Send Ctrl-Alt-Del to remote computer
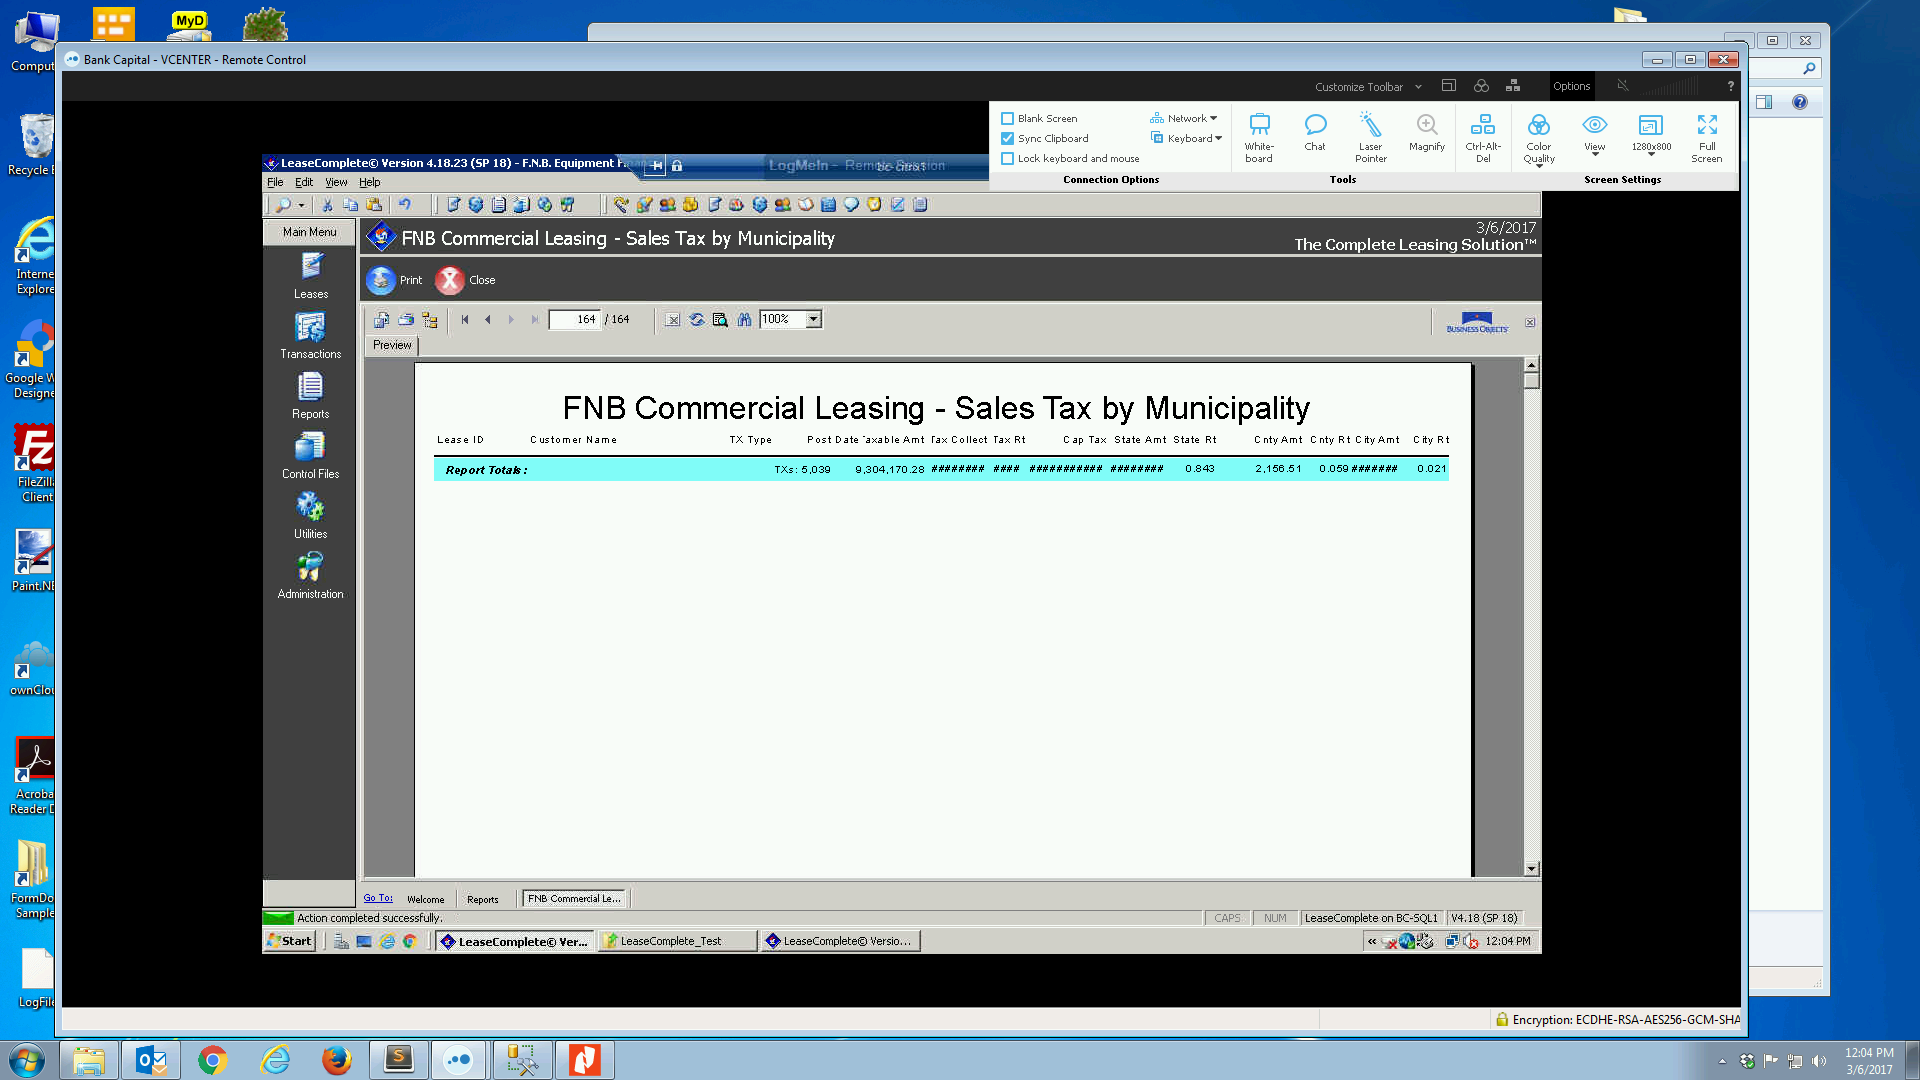 click(x=1483, y=136)
